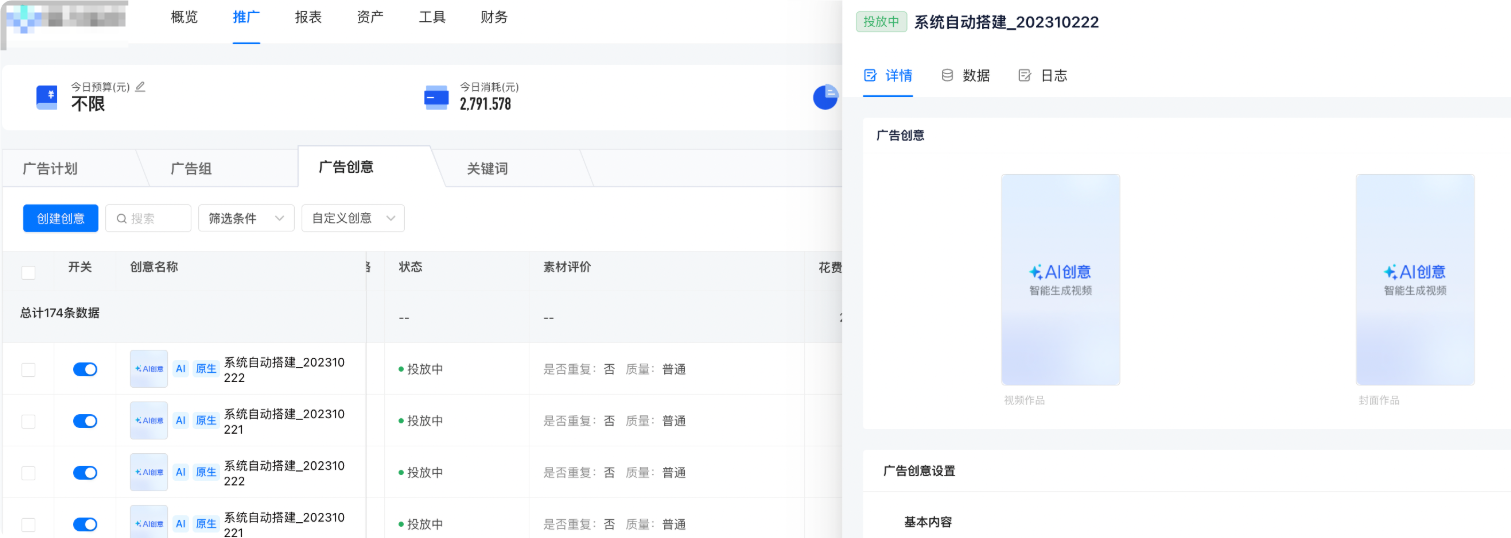Go to the 概览 top navigation tab
1511x538 pixels.
pos(184,17)
